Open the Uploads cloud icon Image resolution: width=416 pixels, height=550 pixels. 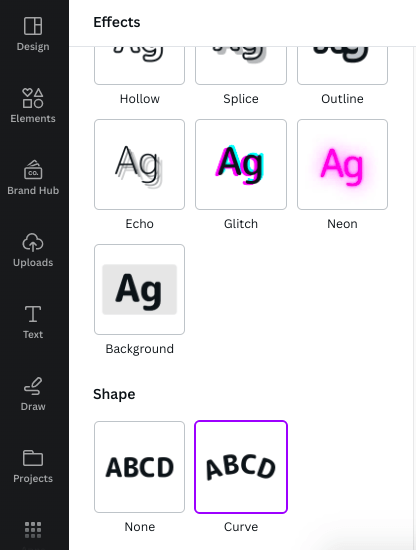click(x=33, y=242)
